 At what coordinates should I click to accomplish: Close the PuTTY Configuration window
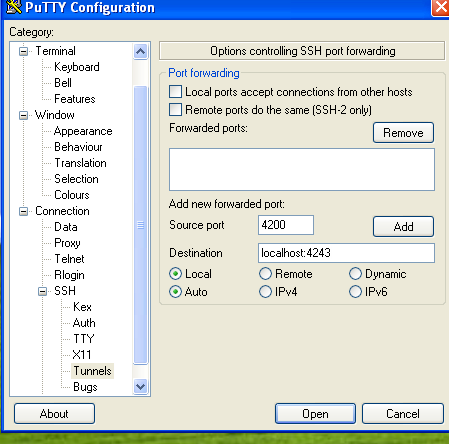point(441,7)
